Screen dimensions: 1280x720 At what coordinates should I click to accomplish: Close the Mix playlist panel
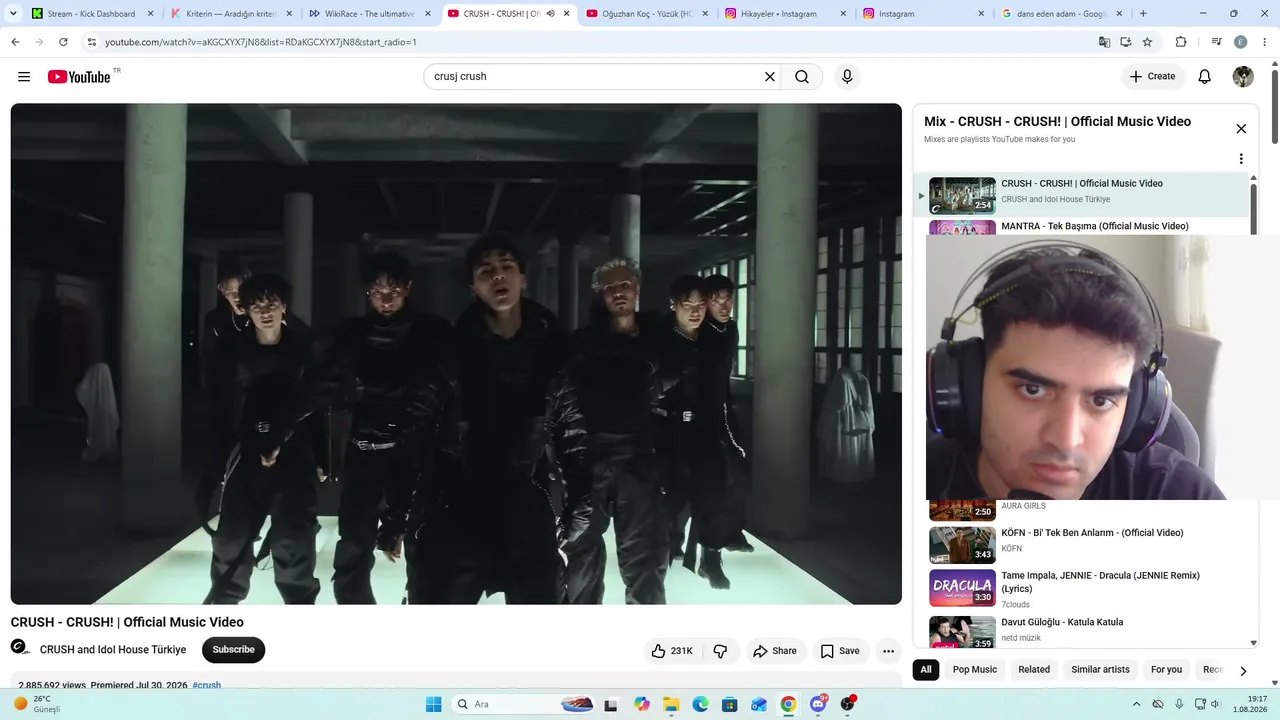(x=1241, y=129)
